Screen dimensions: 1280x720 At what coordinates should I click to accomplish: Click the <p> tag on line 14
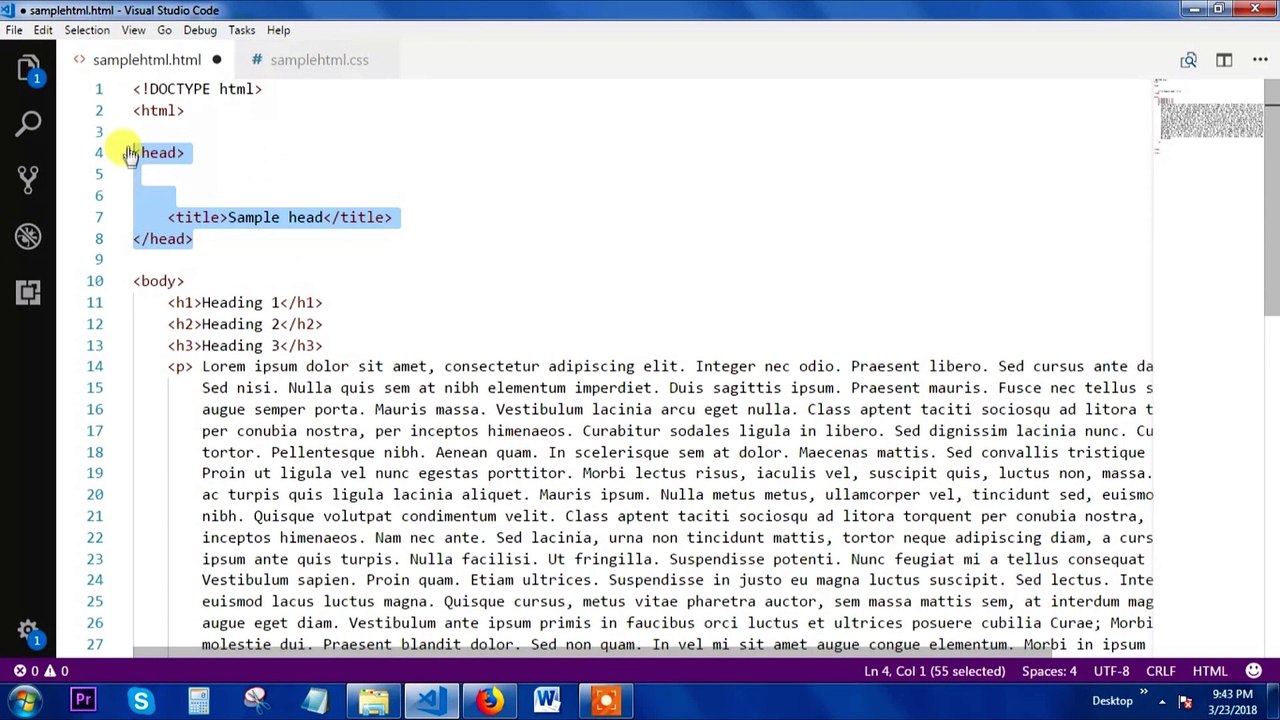pos(180,367)
